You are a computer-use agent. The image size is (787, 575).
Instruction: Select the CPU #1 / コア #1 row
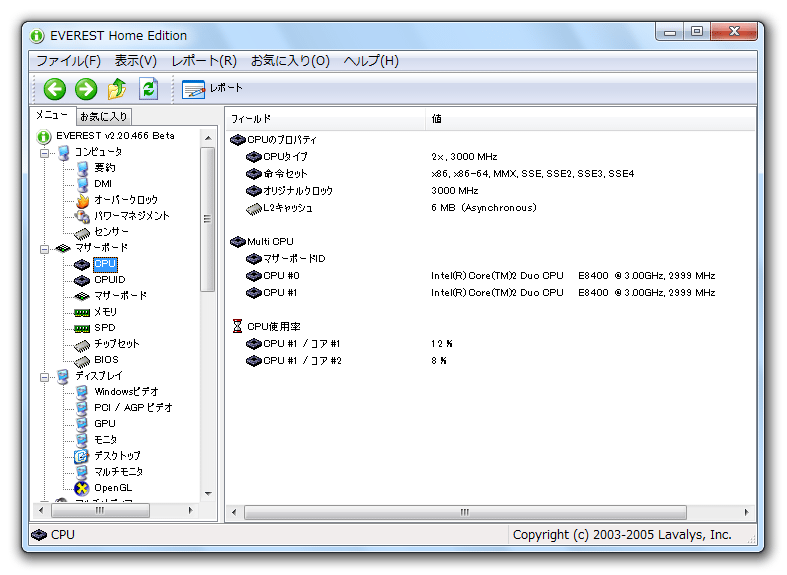click(x=490, y=344)
